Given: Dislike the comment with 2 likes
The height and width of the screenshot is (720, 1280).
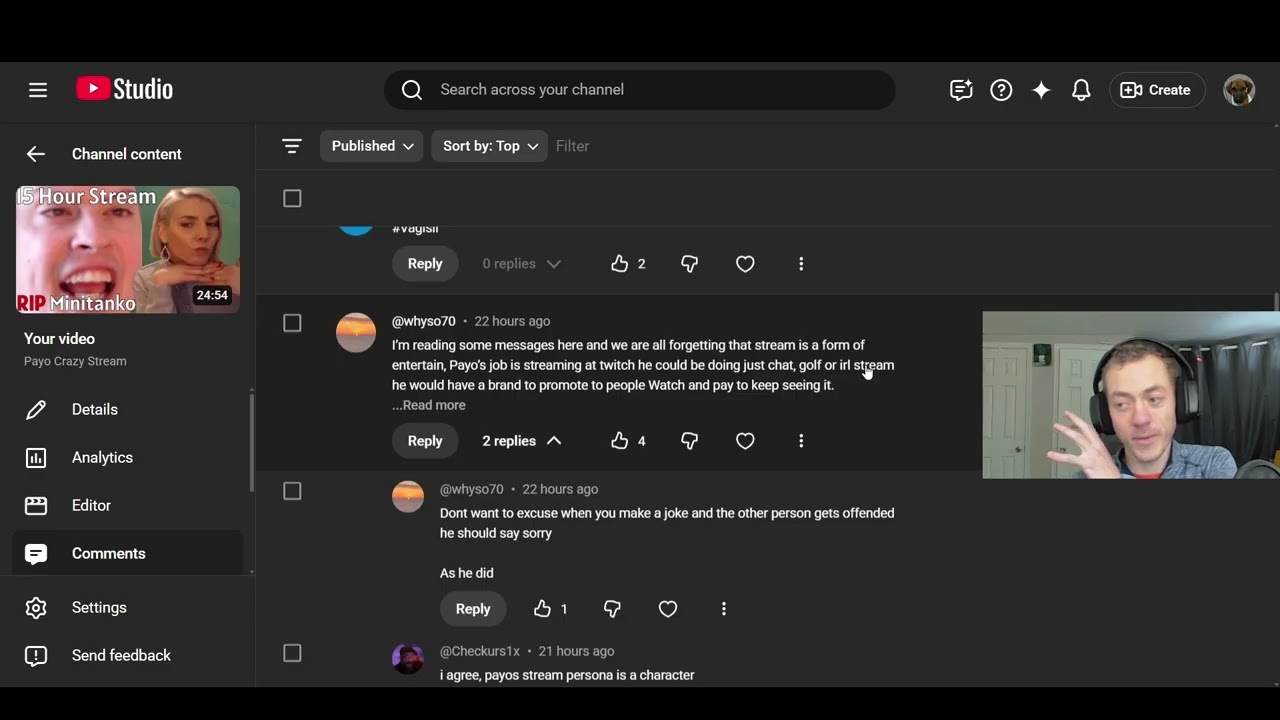Looking at the screenshot, I should coord(689,264).
